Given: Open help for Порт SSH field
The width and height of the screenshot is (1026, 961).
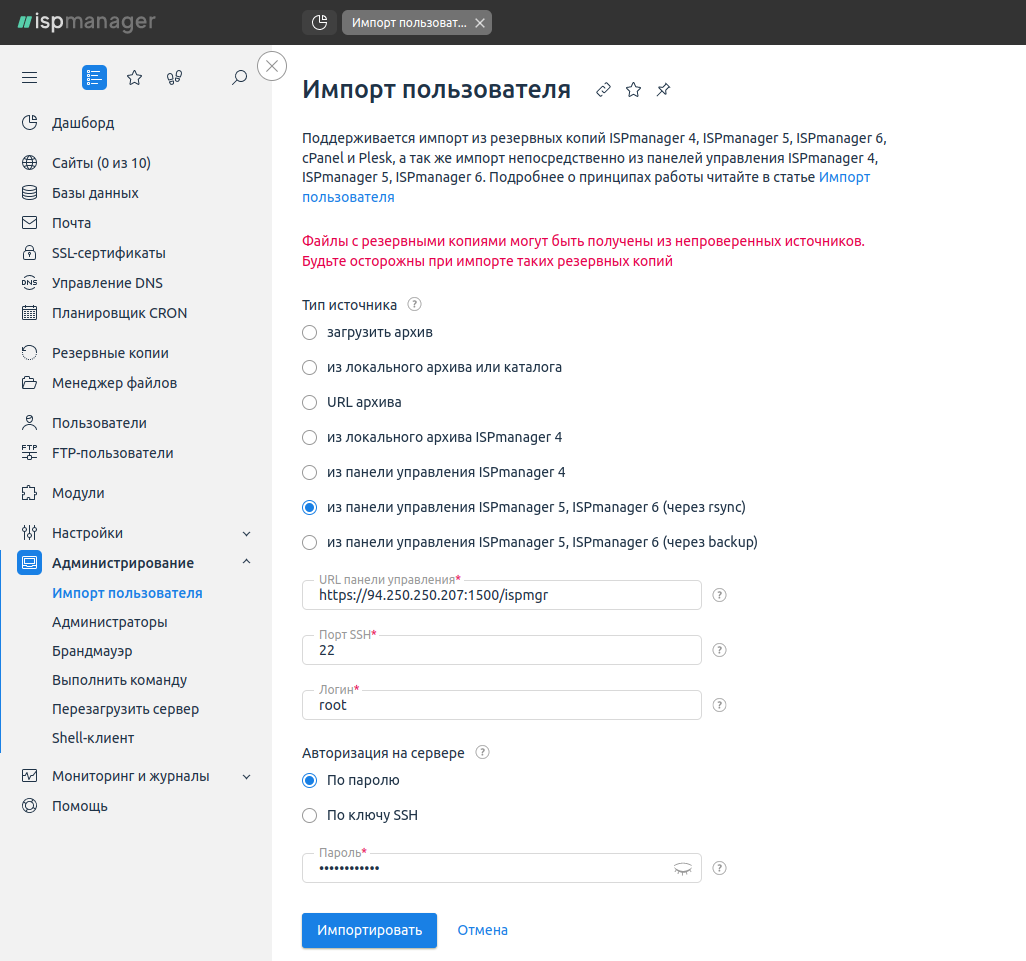Looking at the screenshot, I should pos(719,650).
